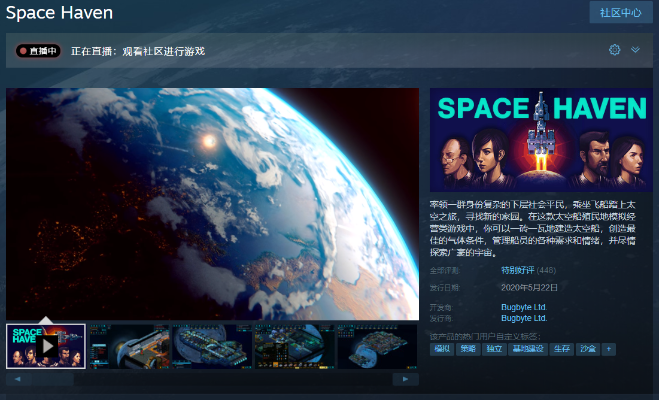Open Bugbyte Ltd. publisher link
Image resolution: width=659 pixels, height=400 pixels.
tap(524, 318)
